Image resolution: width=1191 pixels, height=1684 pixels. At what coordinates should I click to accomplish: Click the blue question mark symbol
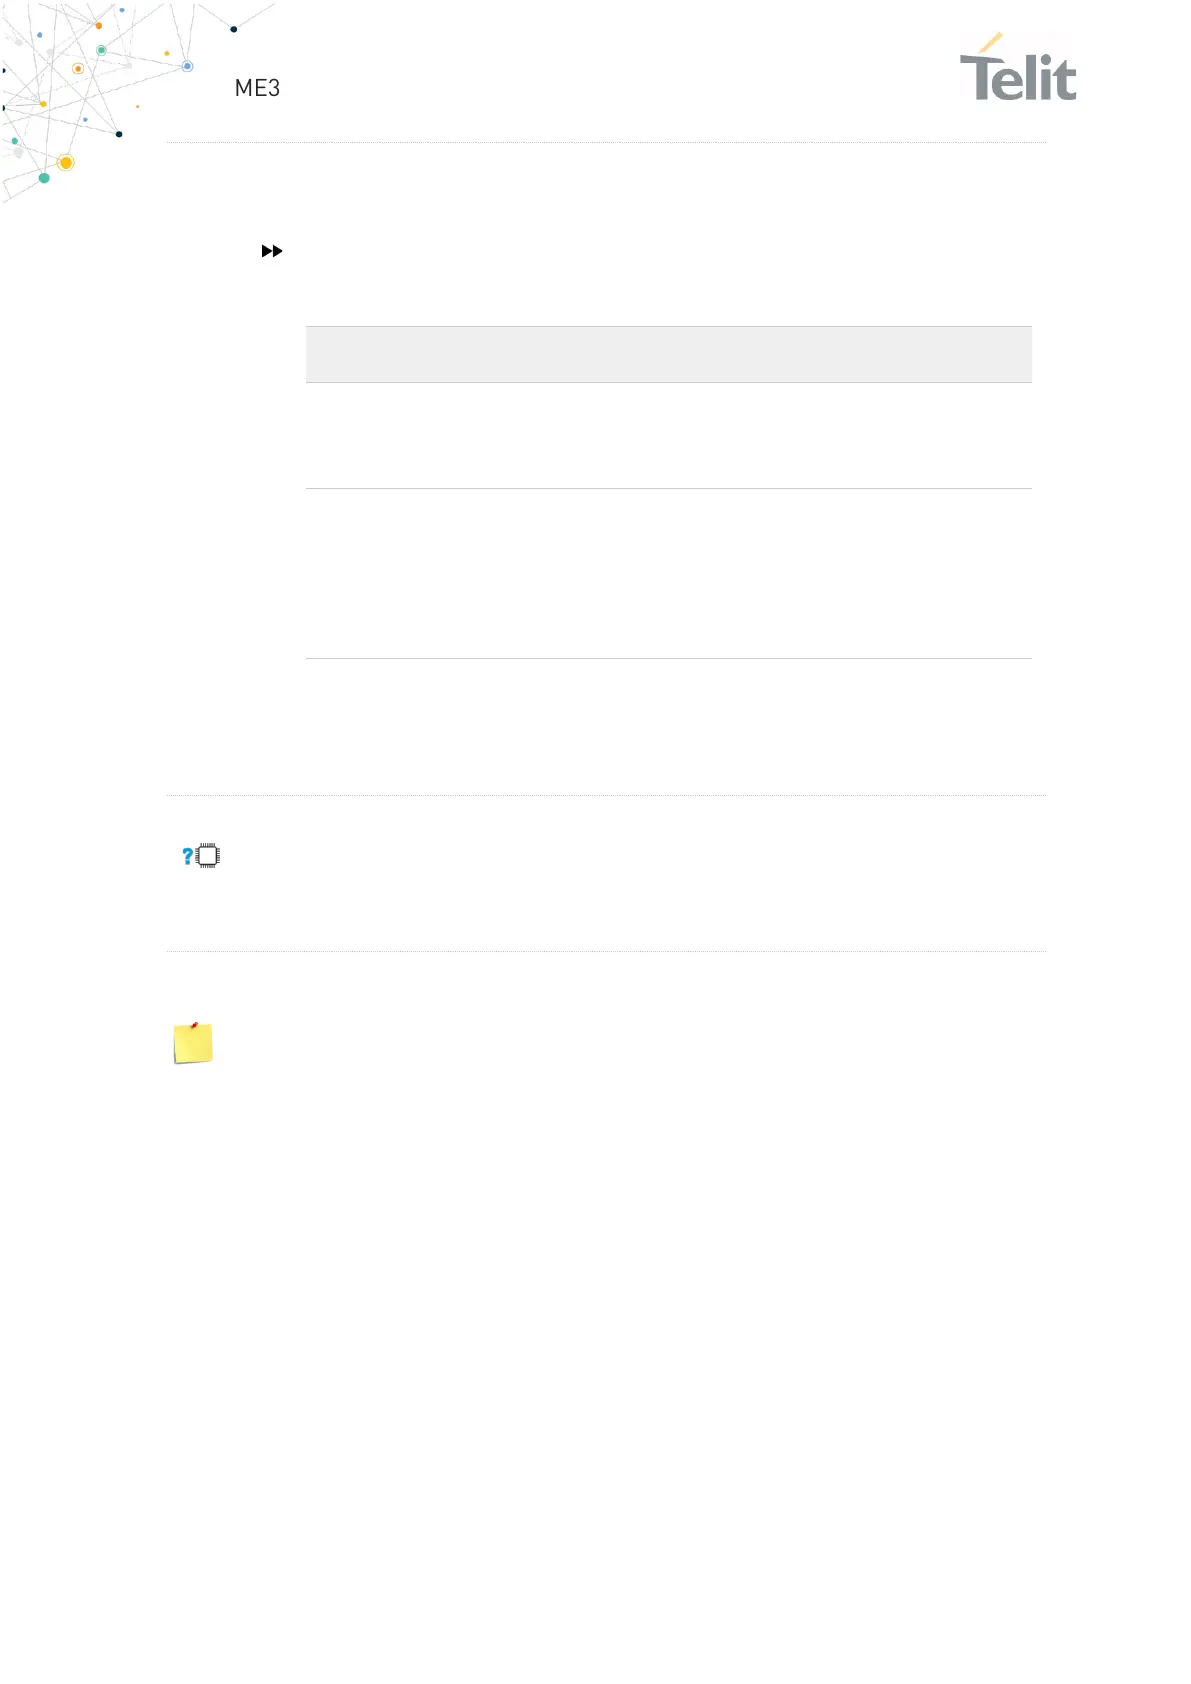pyautogui.click(x=187, y=856)
